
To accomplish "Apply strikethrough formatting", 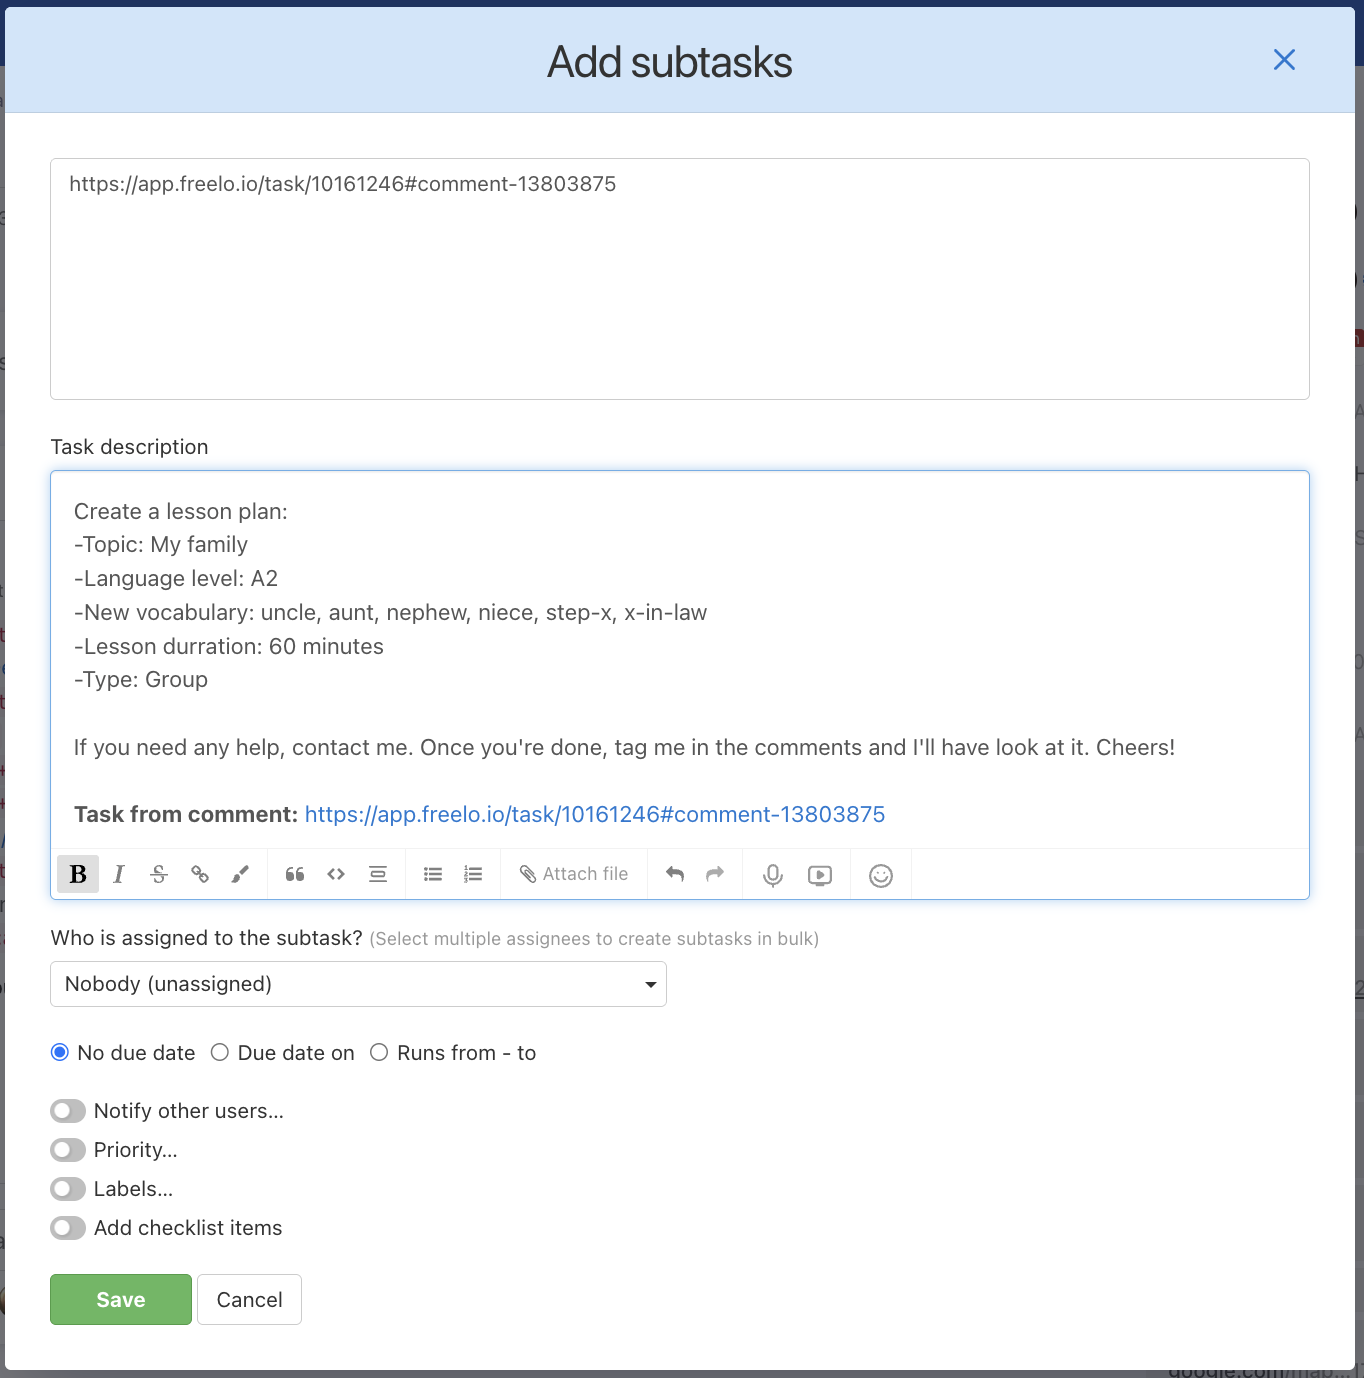I will click(159, 873).
